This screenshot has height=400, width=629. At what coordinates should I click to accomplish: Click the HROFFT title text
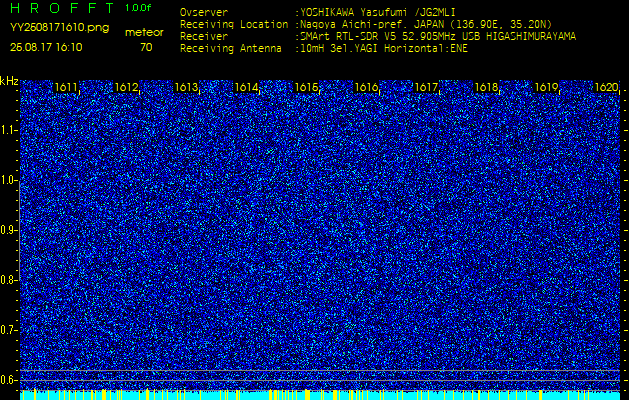(x=63, y=8)
